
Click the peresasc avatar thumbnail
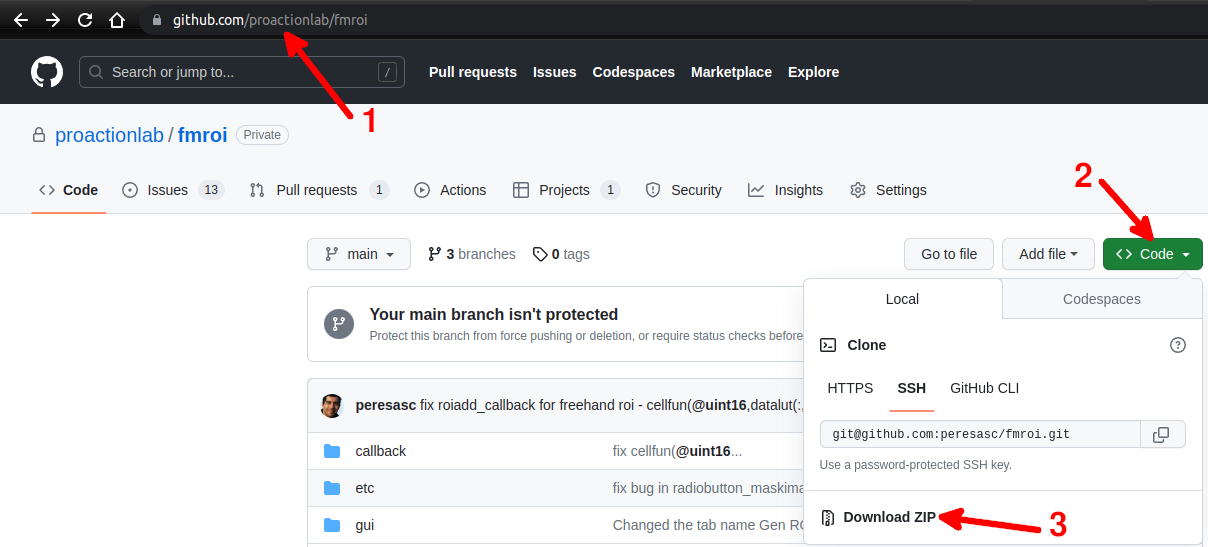tap(331, 405)
